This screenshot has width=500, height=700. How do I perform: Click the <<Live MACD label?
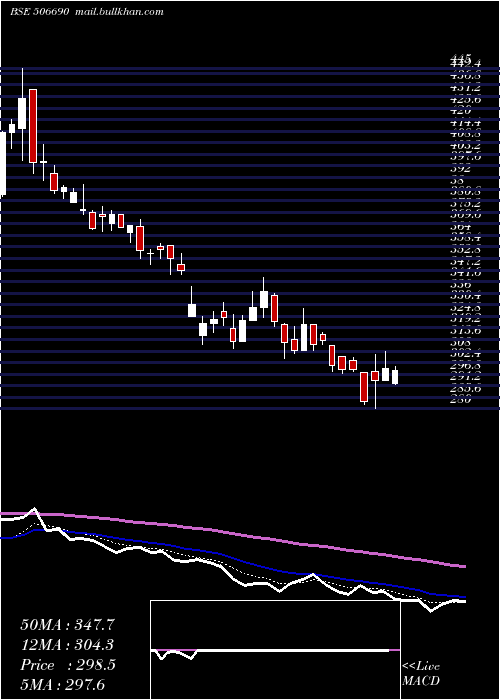421,674
